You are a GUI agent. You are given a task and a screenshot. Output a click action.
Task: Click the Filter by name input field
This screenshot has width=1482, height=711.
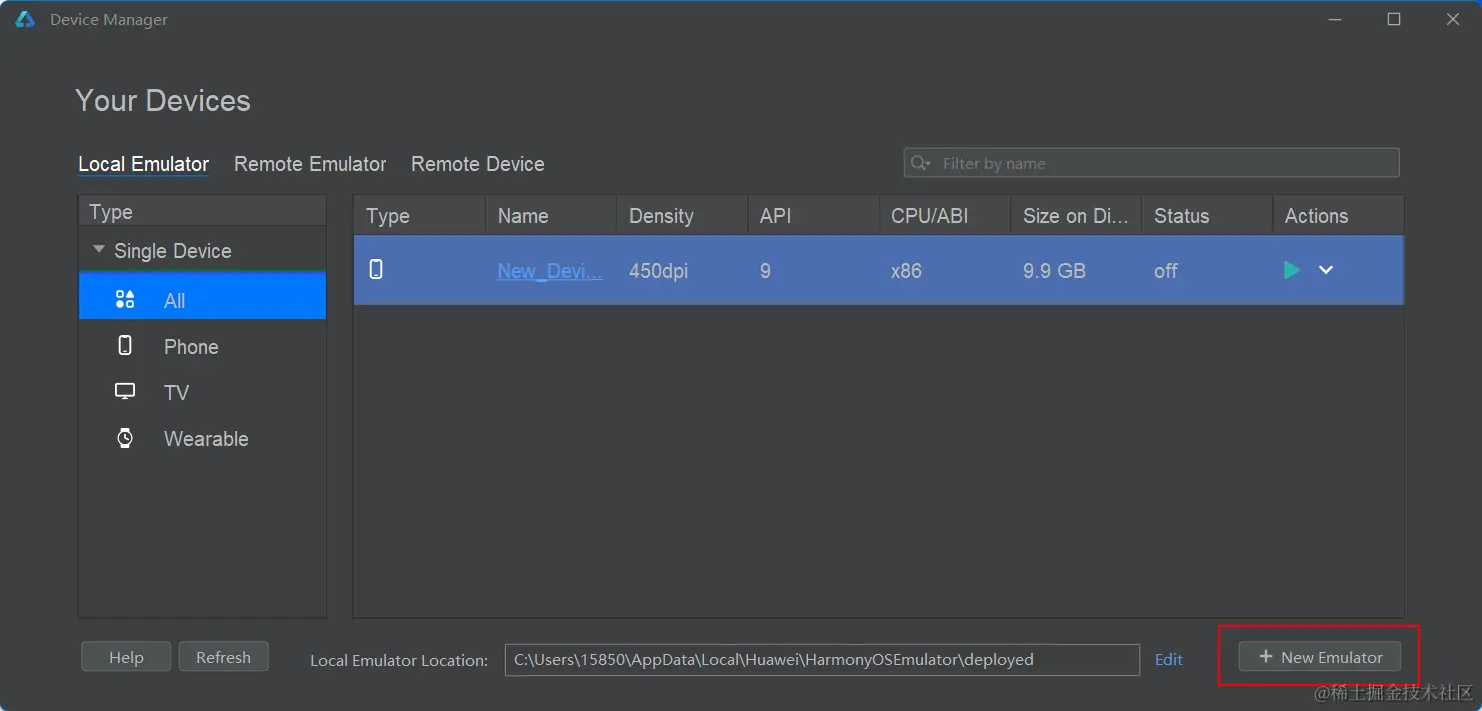(1151, 163)
